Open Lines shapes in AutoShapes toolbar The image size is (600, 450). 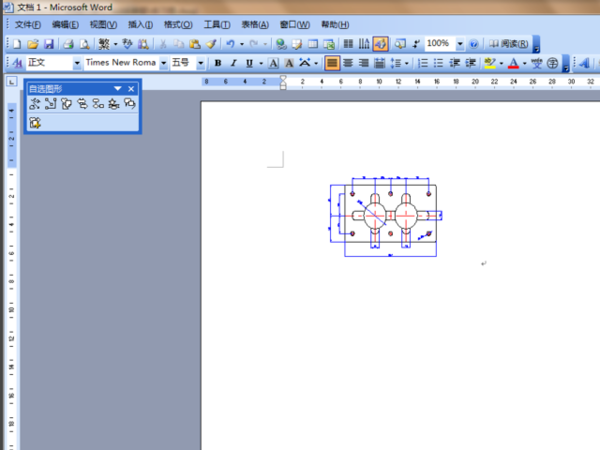[x=34, y=104]
